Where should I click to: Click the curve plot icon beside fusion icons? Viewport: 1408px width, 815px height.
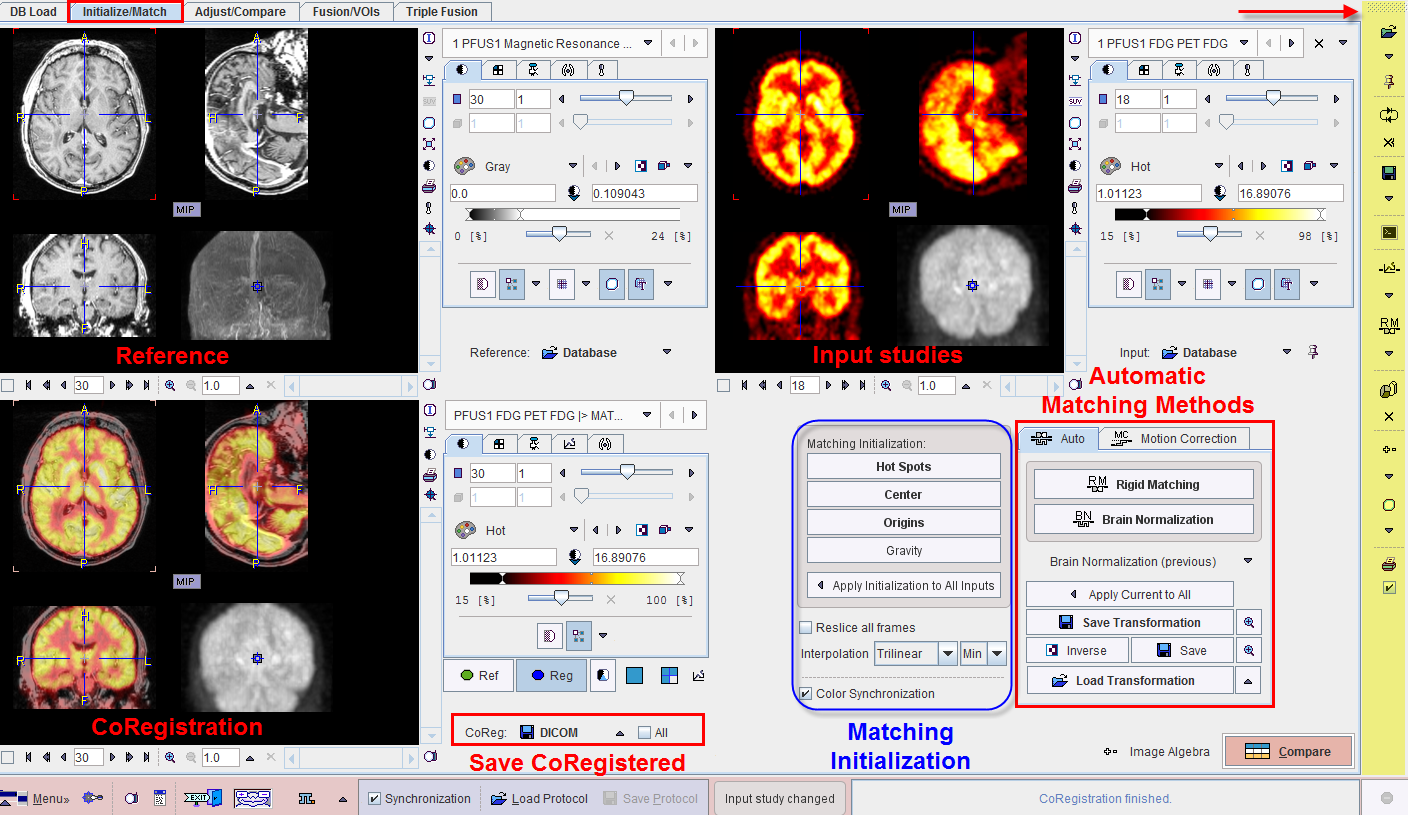(698, 676)
